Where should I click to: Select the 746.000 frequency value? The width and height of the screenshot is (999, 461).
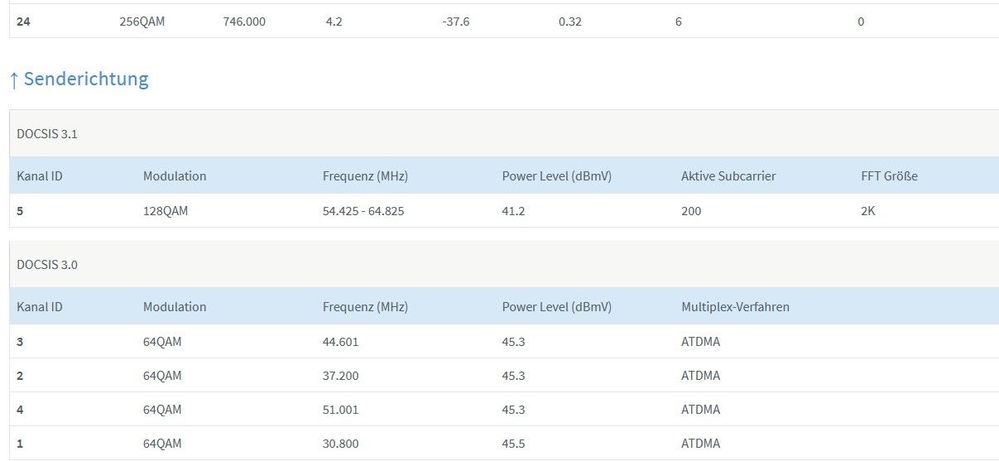[x=244, y=20]
